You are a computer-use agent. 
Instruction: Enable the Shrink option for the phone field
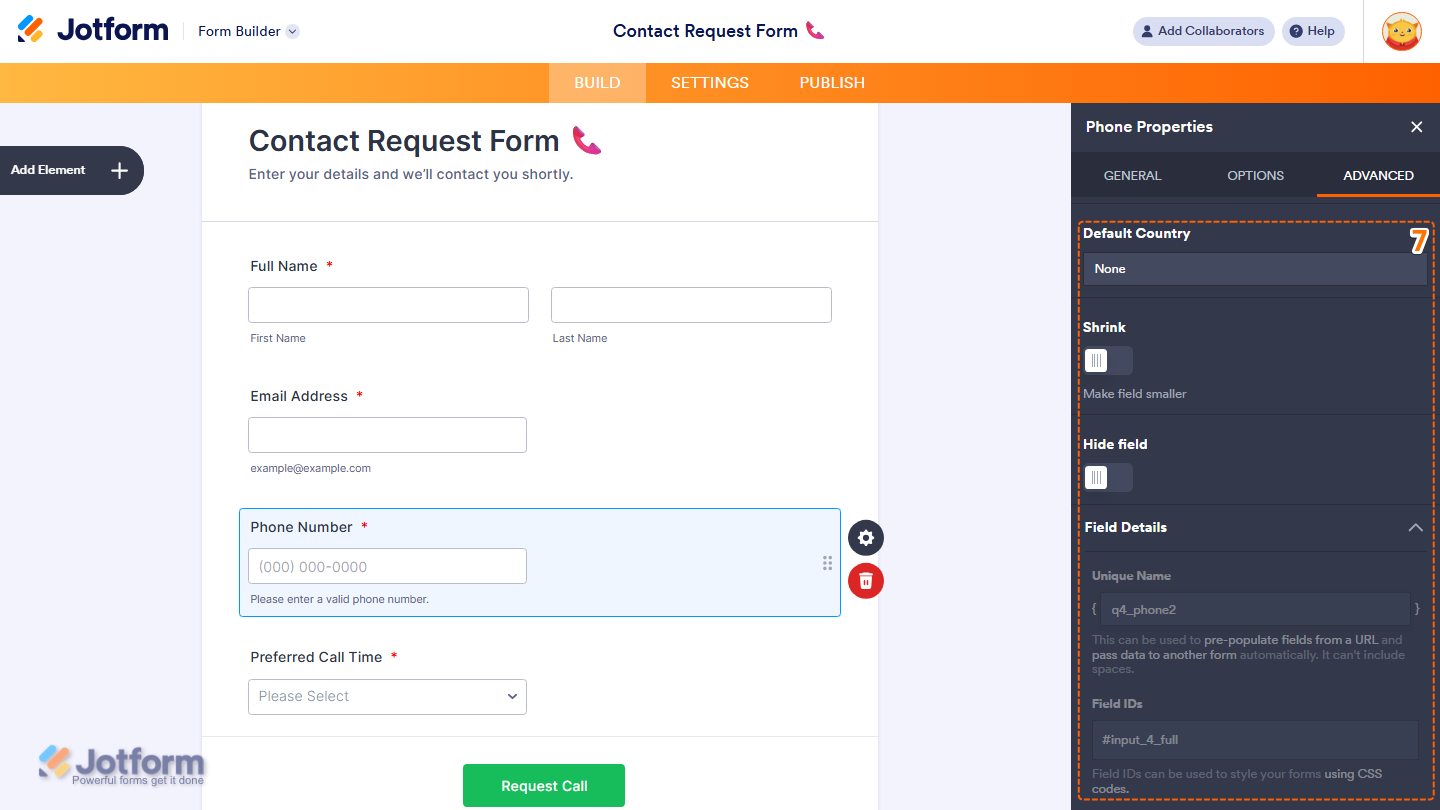coord(1107,360)
